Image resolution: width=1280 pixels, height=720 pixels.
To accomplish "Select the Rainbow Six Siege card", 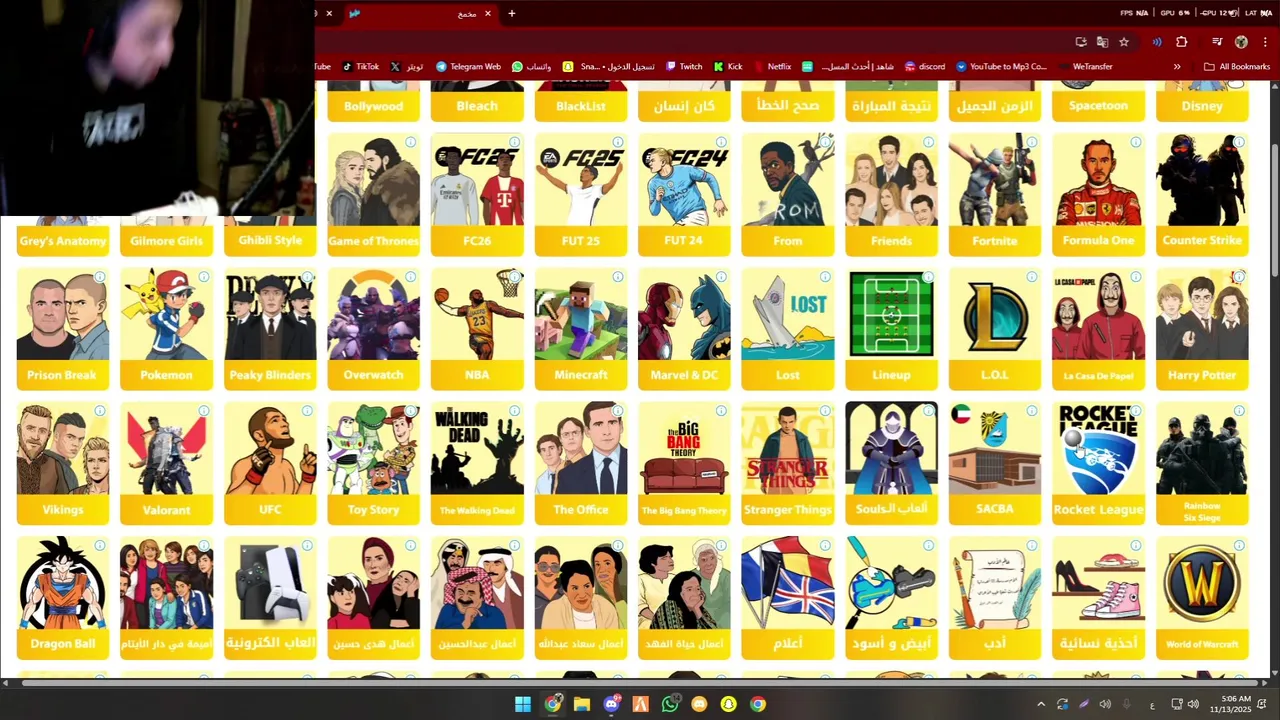I will 1202,463.
